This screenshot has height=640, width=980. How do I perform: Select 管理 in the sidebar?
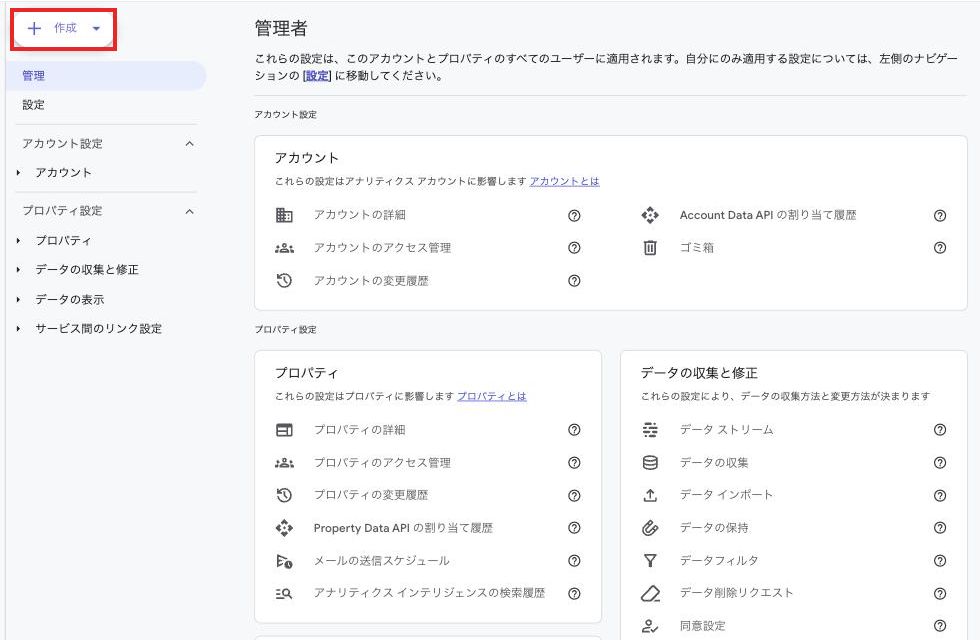click(x=106, y=76)
